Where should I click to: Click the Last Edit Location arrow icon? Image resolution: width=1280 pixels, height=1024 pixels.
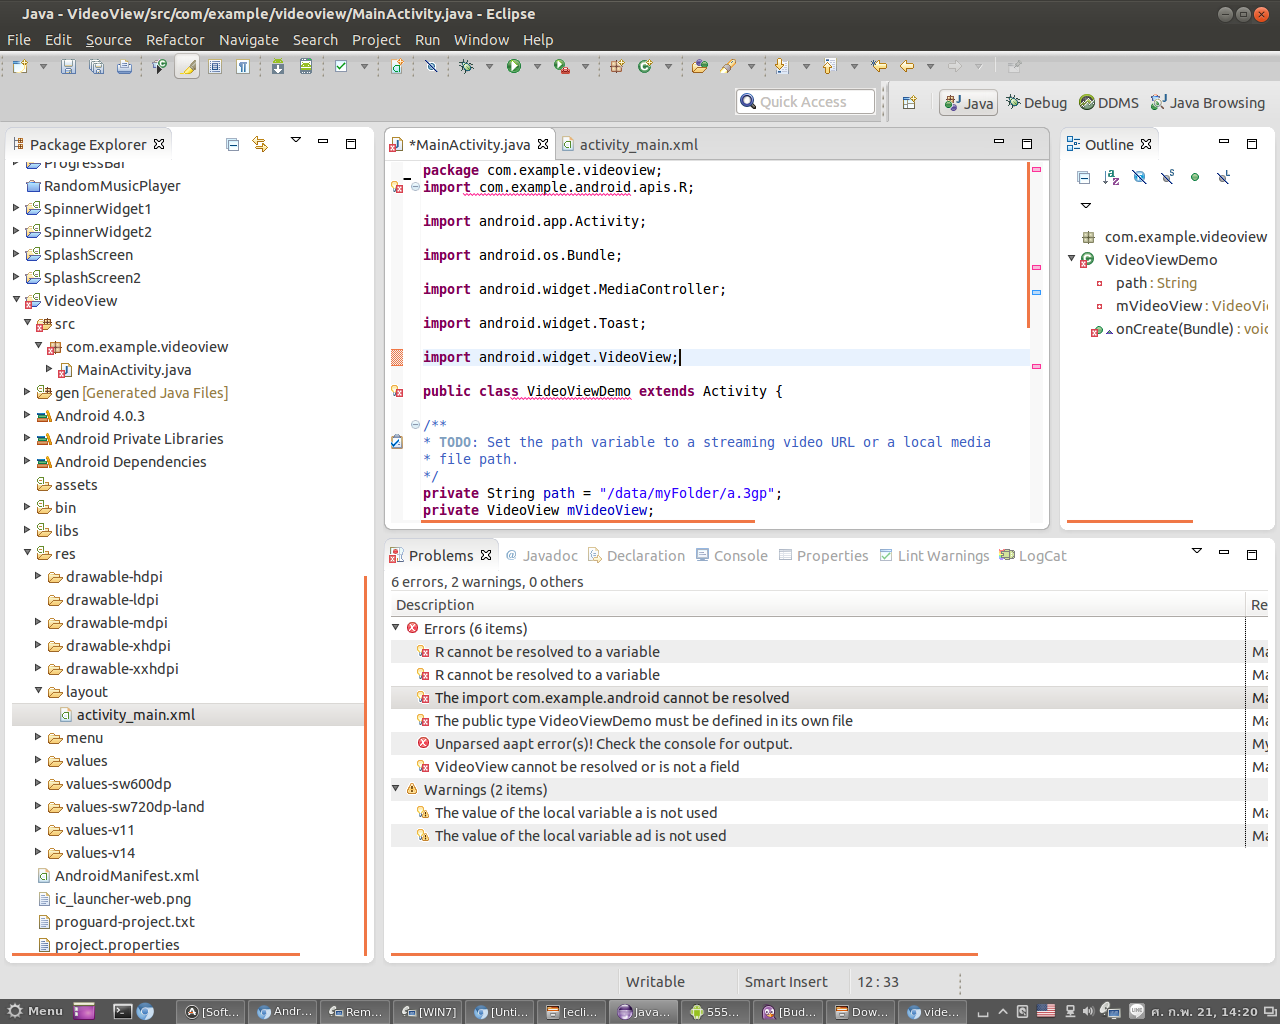pyautogui.click(x=879, y=66)
